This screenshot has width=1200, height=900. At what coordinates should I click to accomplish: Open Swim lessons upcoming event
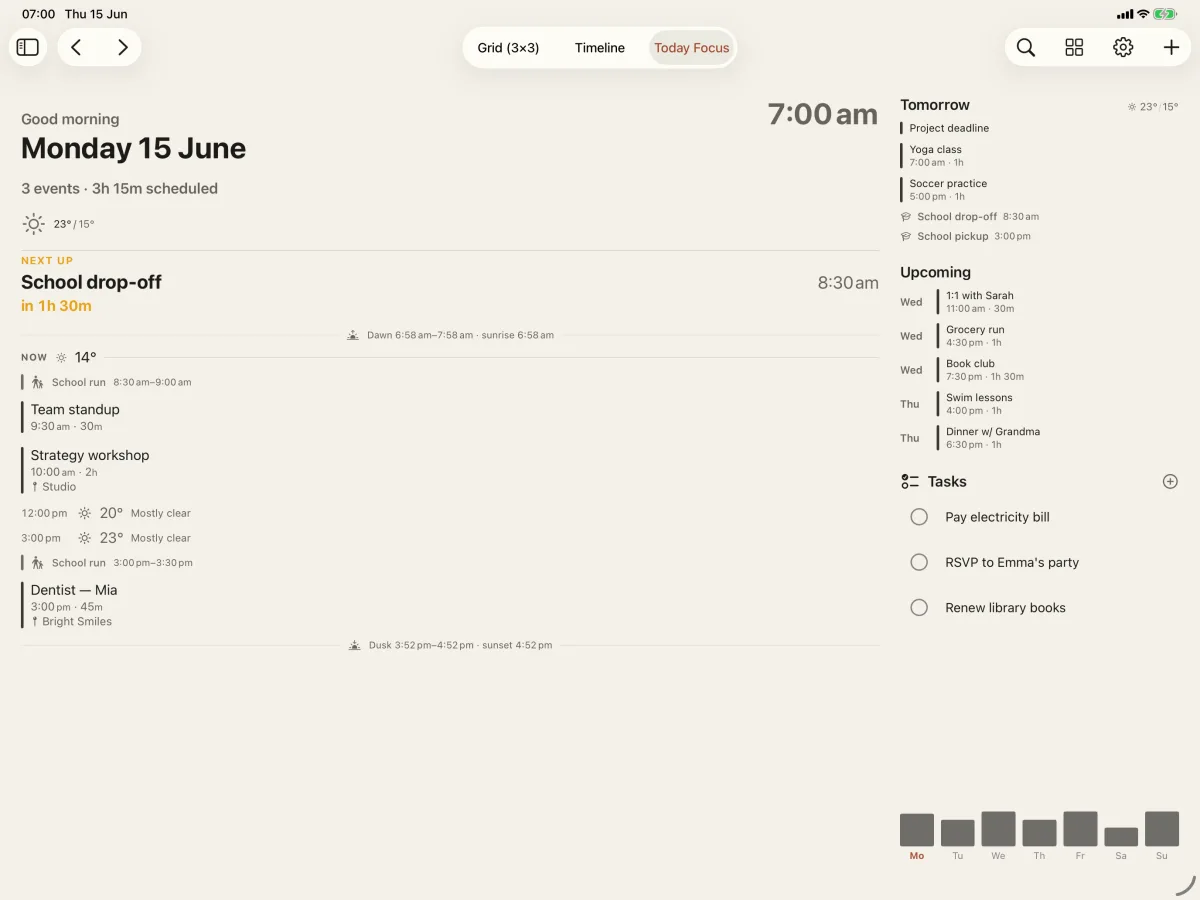(979, 404)
